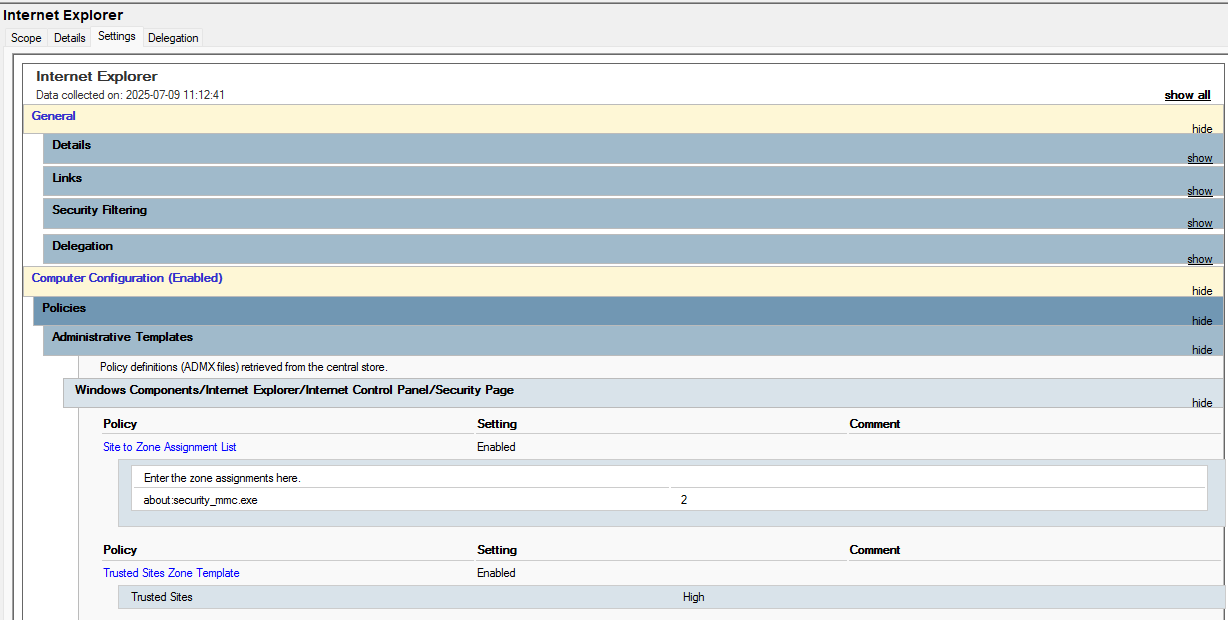Image resolution: width=1228 pixels, height=620 pixels.
Task: Open the Site to Zone Assignment List policy
Action: pyautogui.click(x=170, y=447)
